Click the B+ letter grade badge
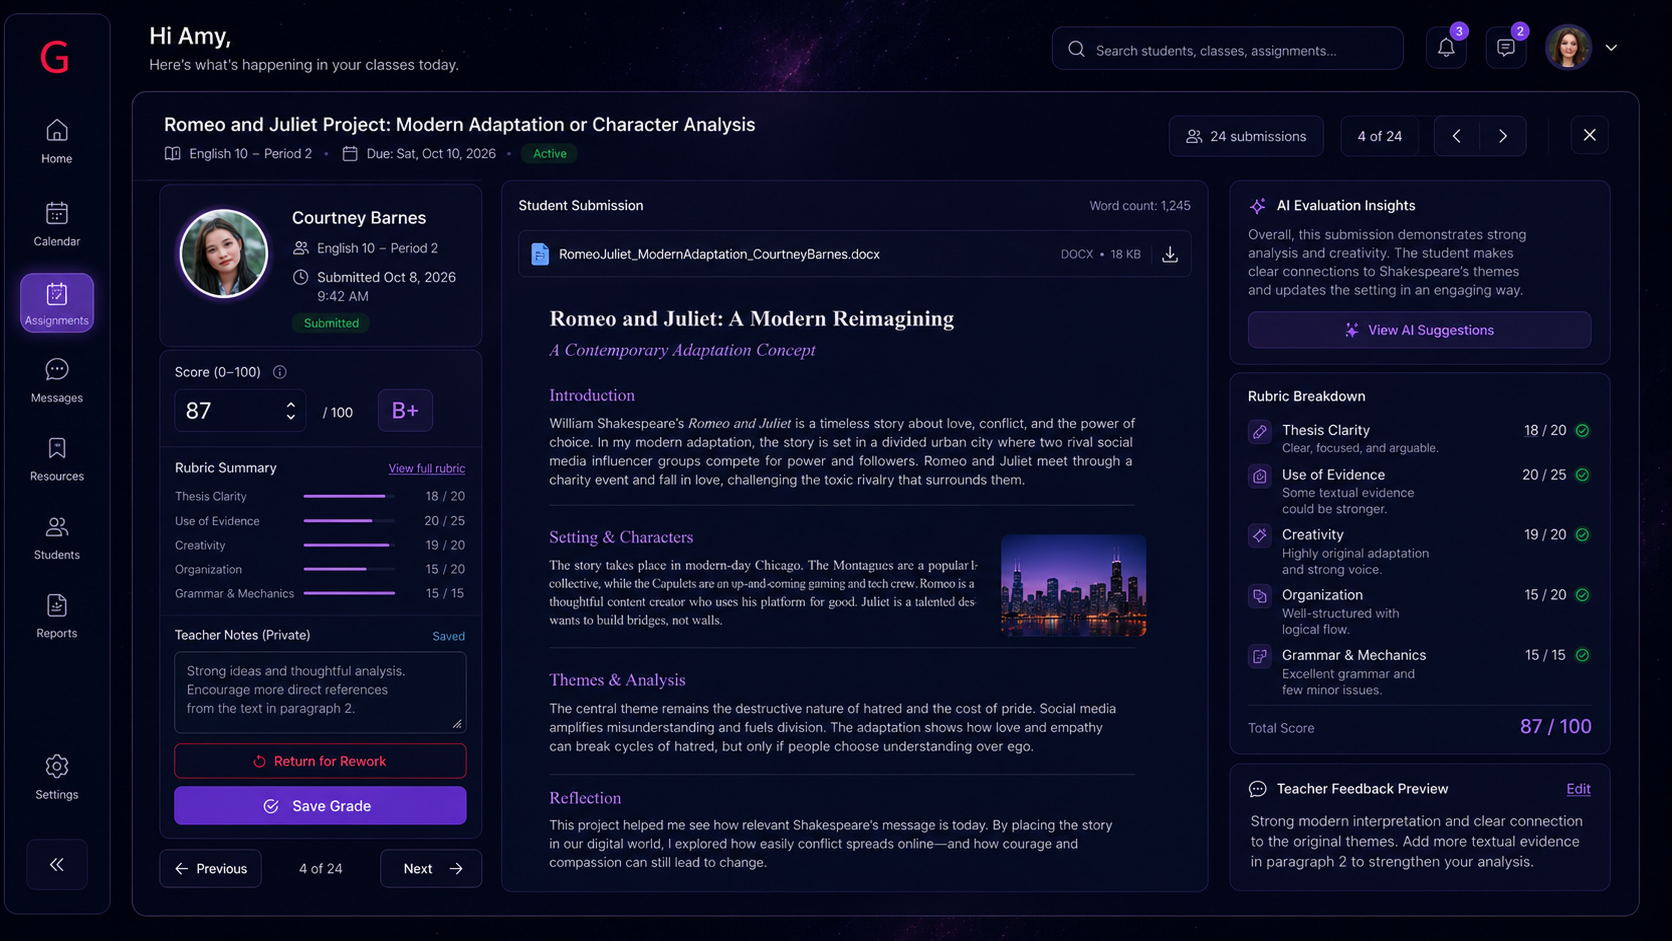The image size is (1672, 941). (x=405, y=411)
